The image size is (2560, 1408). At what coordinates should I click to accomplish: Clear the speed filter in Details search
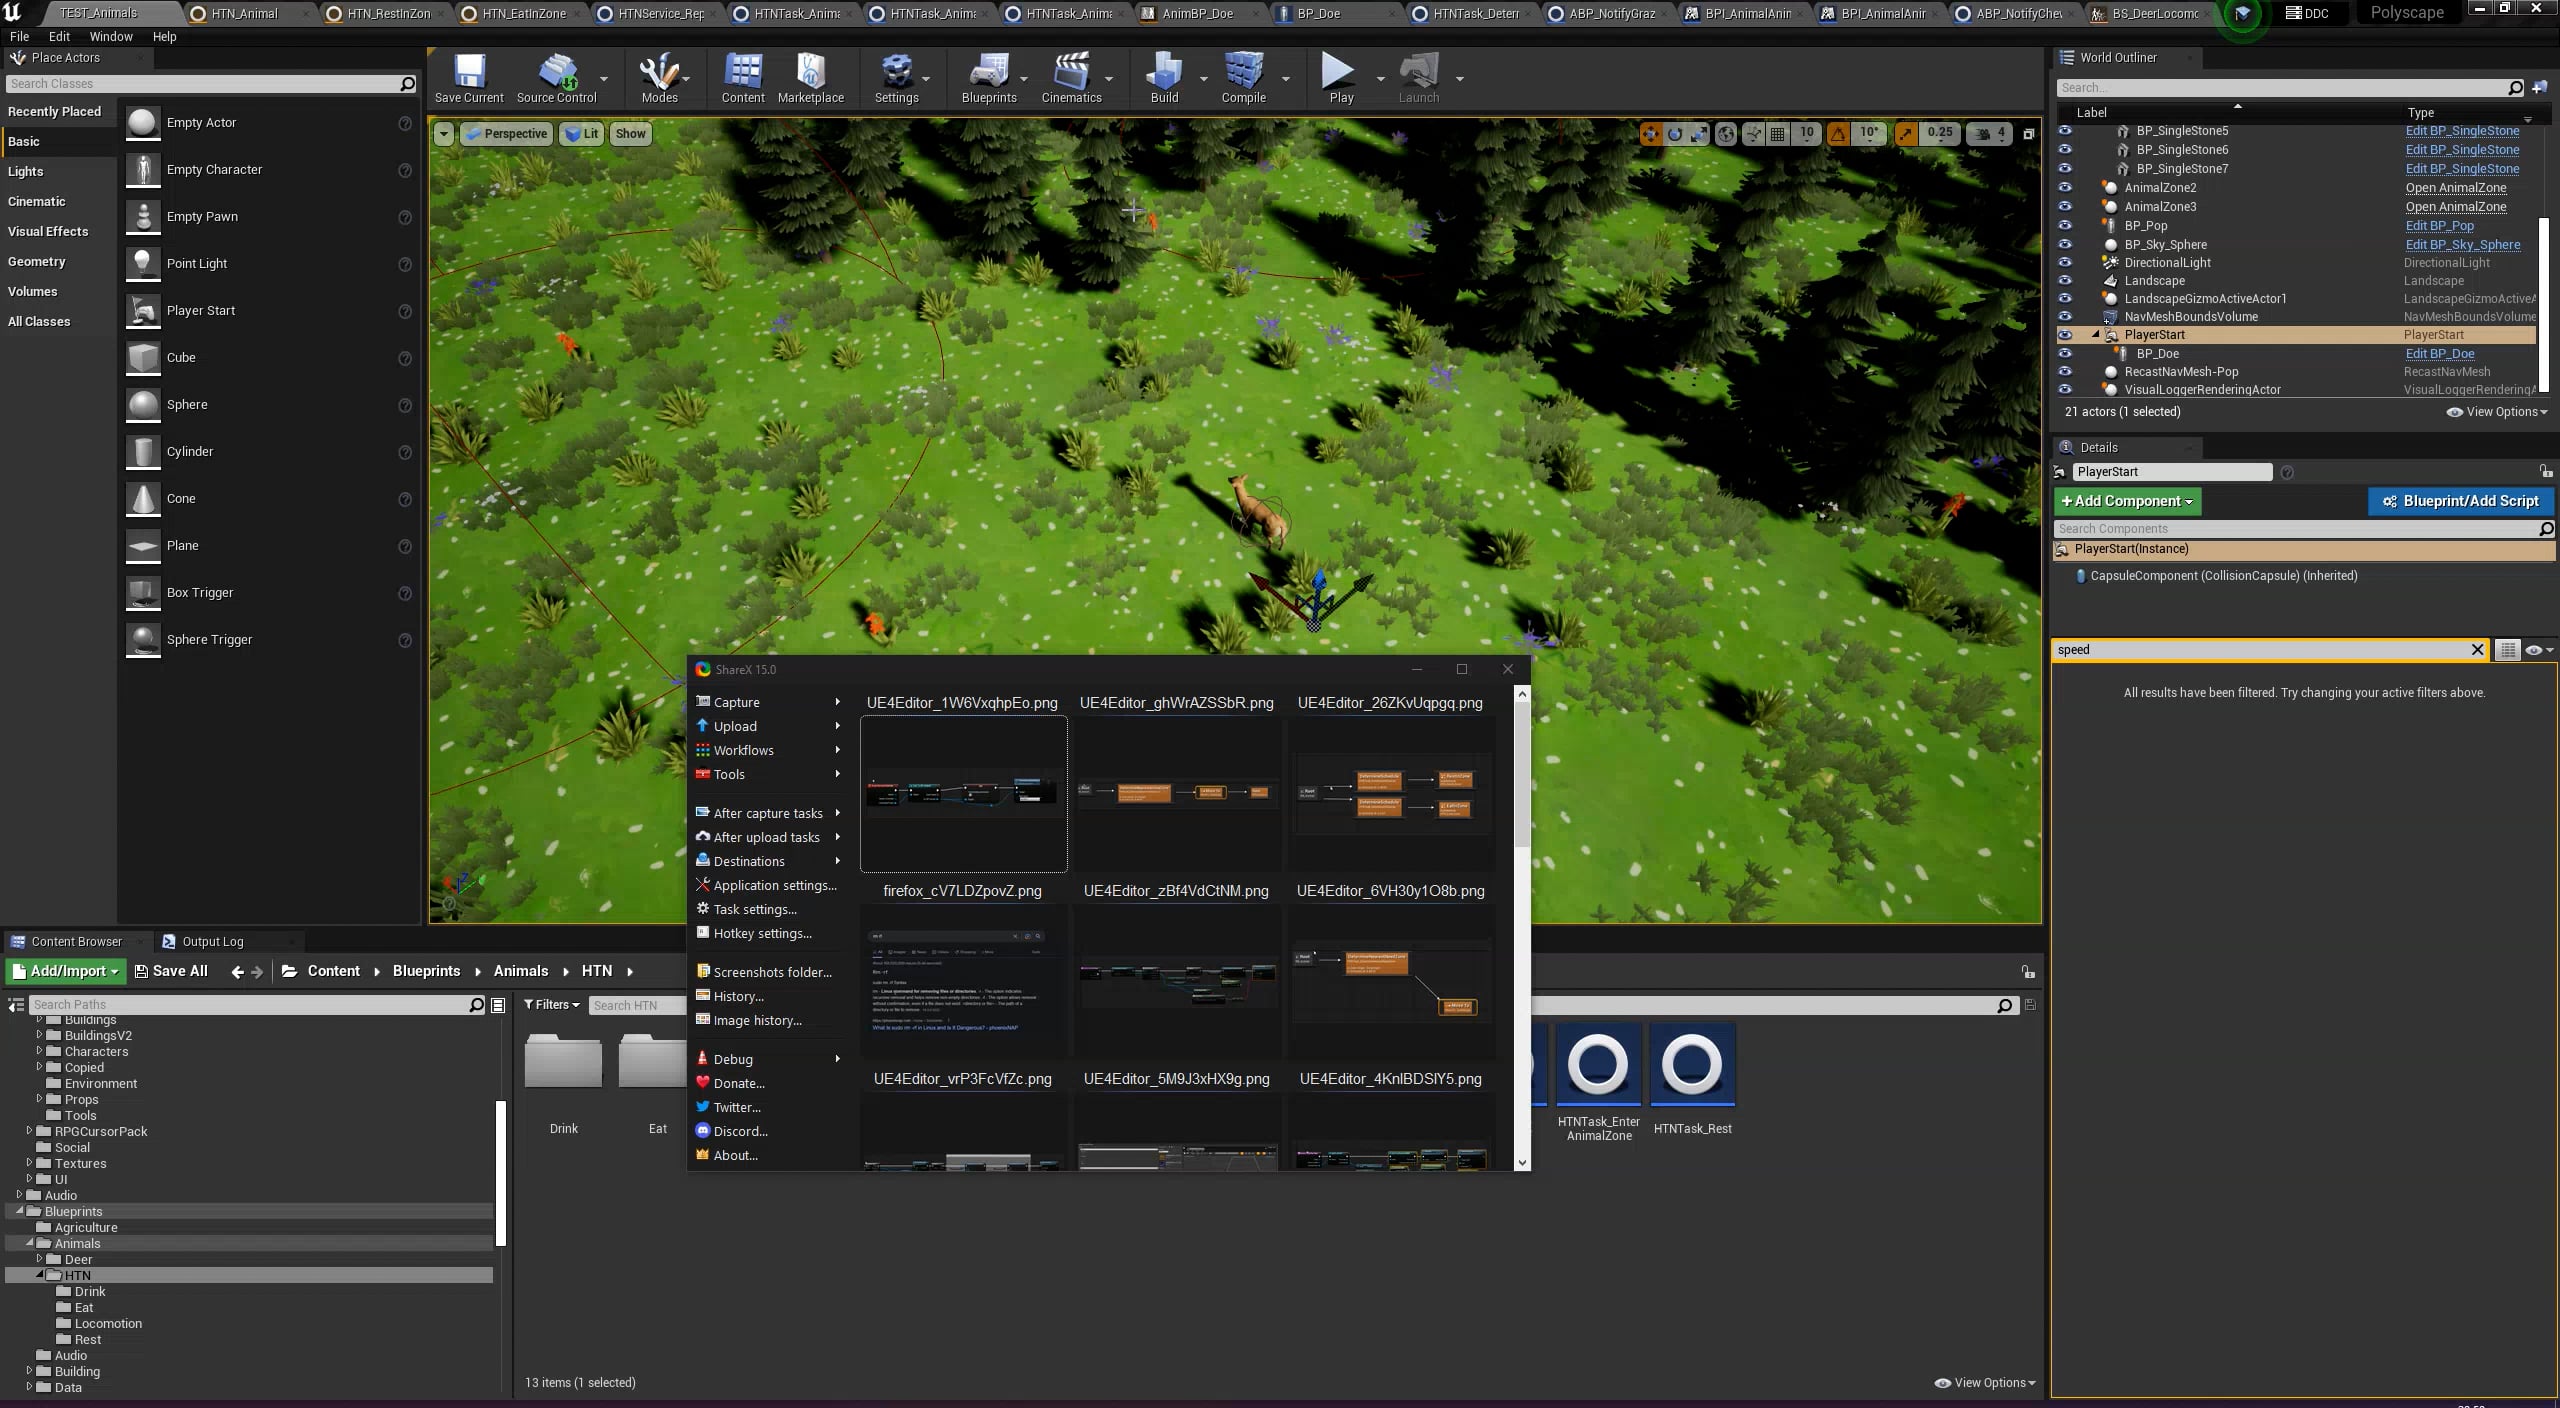[2479, 650]
